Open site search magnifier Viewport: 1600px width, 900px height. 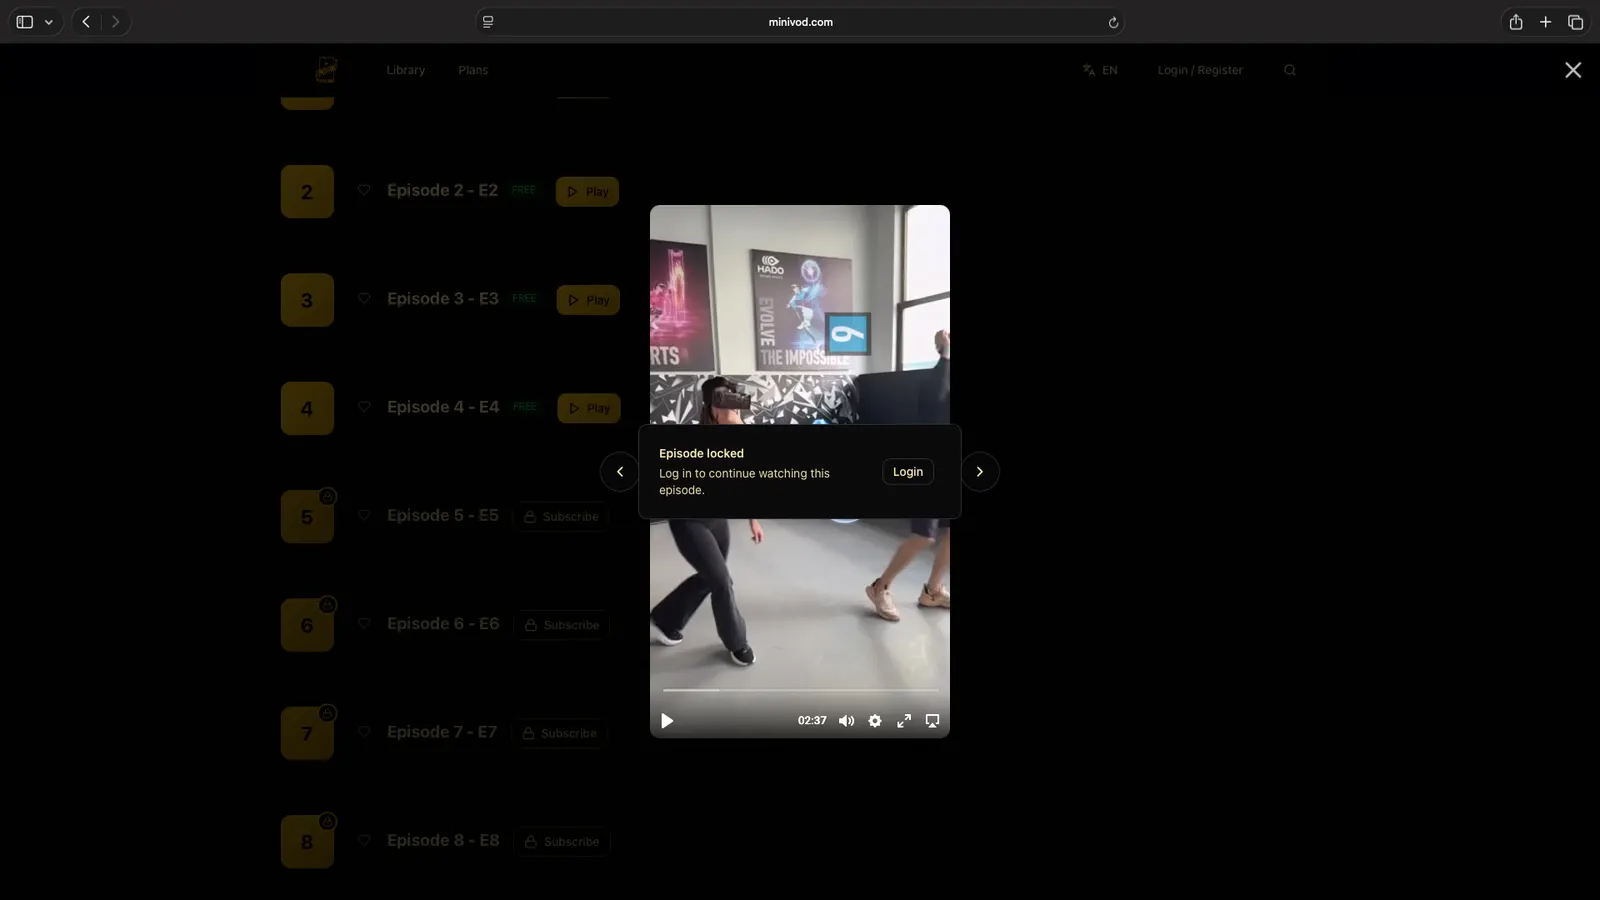click(1290, 70)
